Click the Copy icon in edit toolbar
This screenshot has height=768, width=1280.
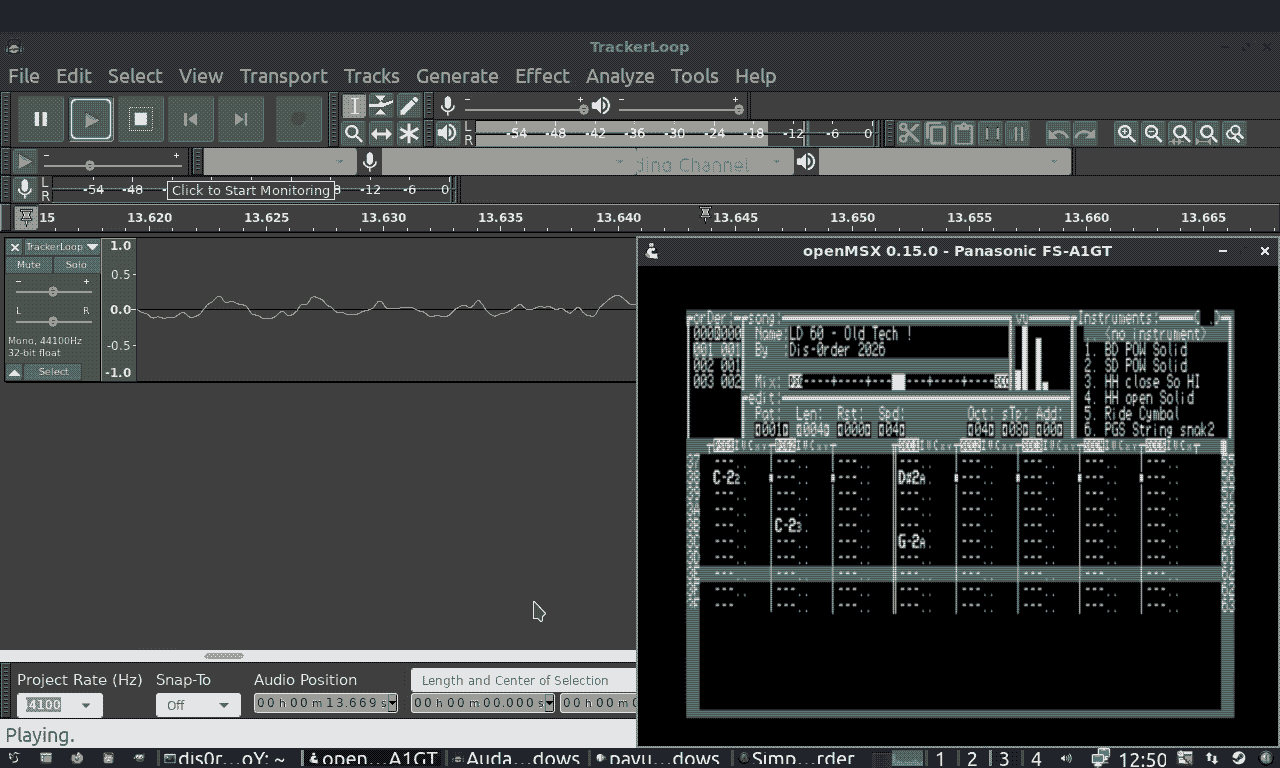point(936,133)
